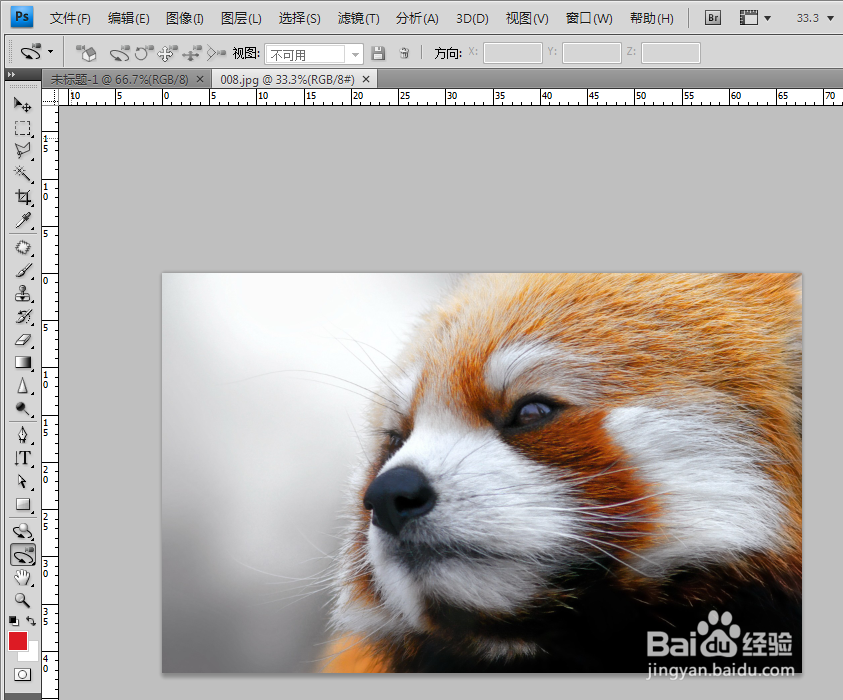Click the Photoshop Ps logo
The height and width of the screenshot is (700, 843).
[22, 17]
